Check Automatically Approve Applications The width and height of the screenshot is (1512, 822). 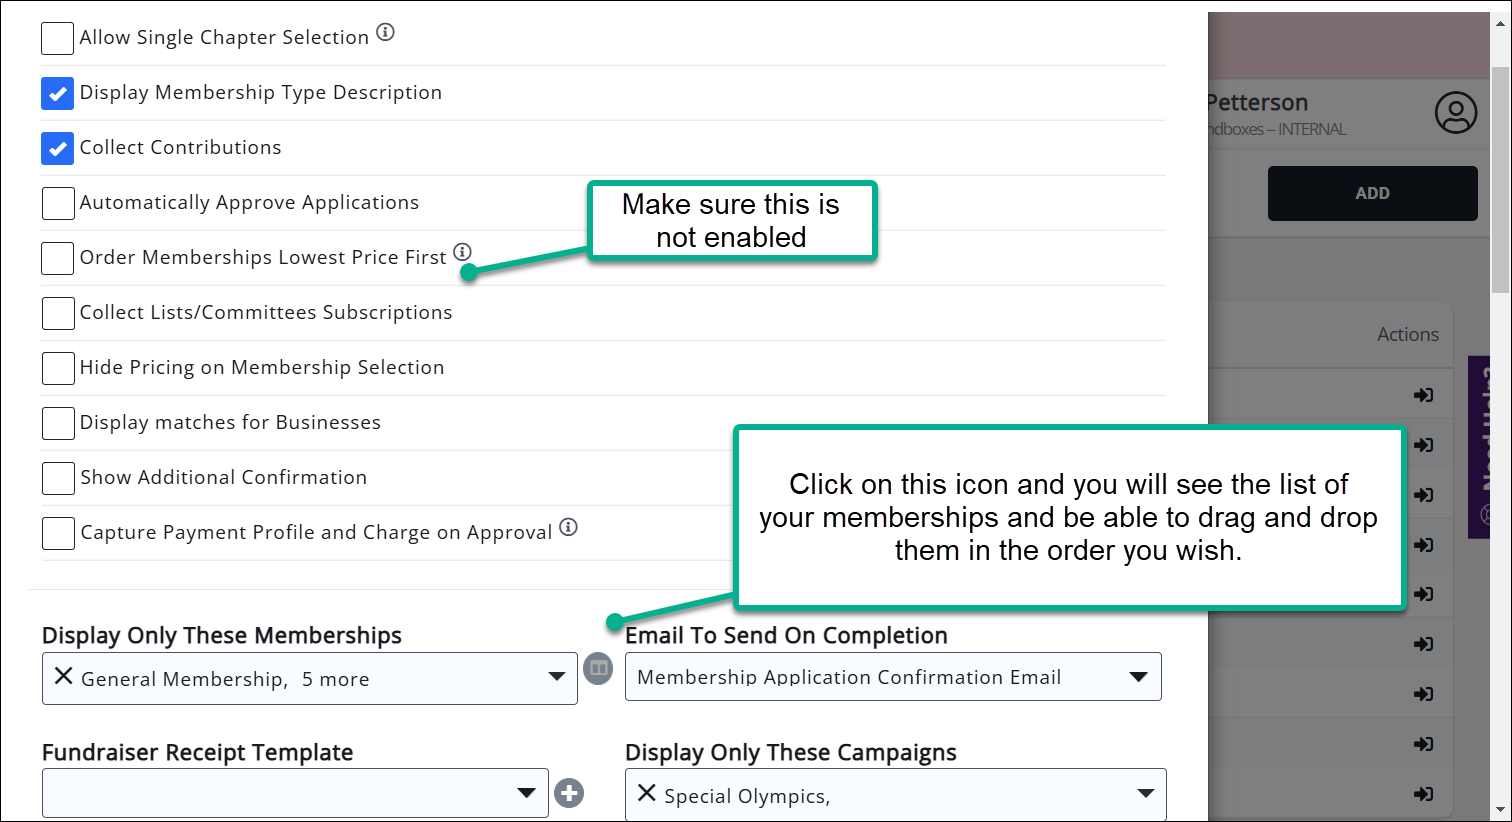click(x=58, y=203)
